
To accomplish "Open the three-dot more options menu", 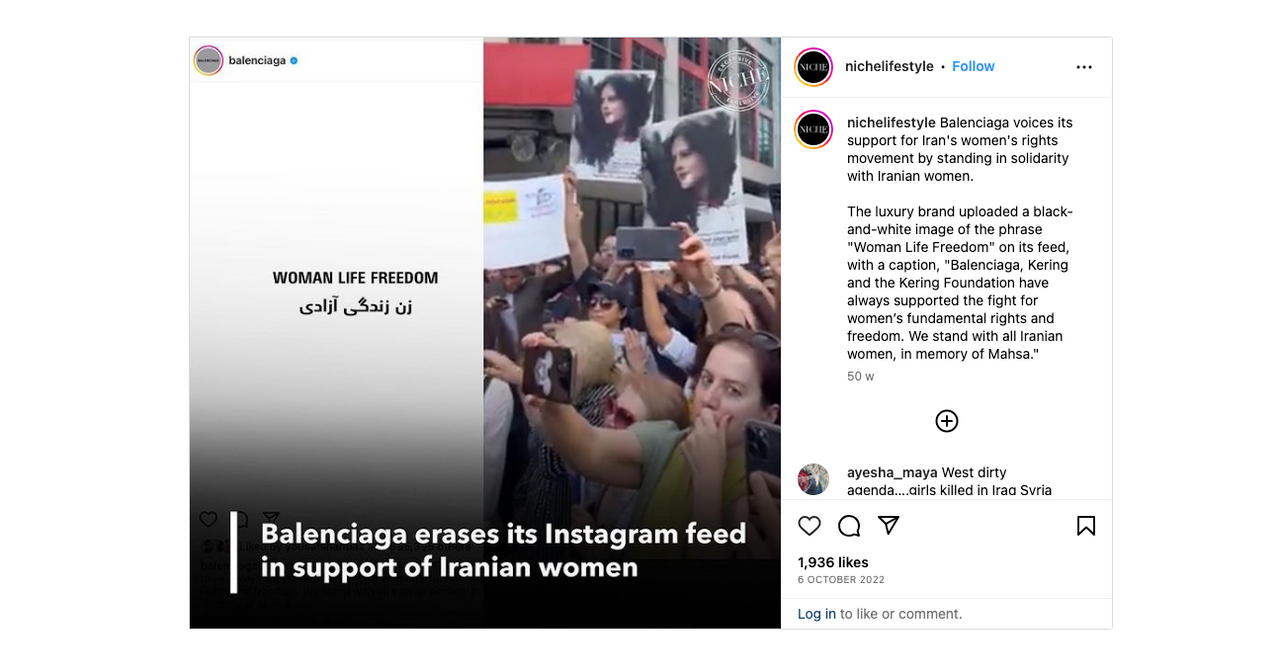I will [1084, 67].
